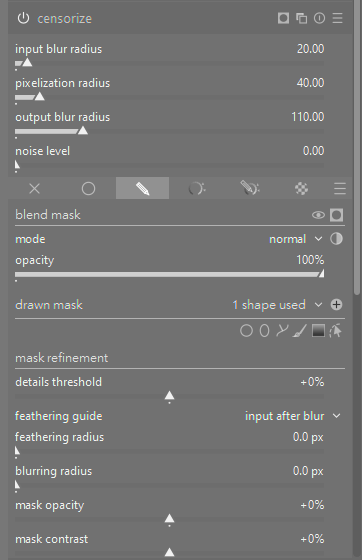Add a gradient mask shape
Screen dimensions: 362x560
[x=318, y=331]
